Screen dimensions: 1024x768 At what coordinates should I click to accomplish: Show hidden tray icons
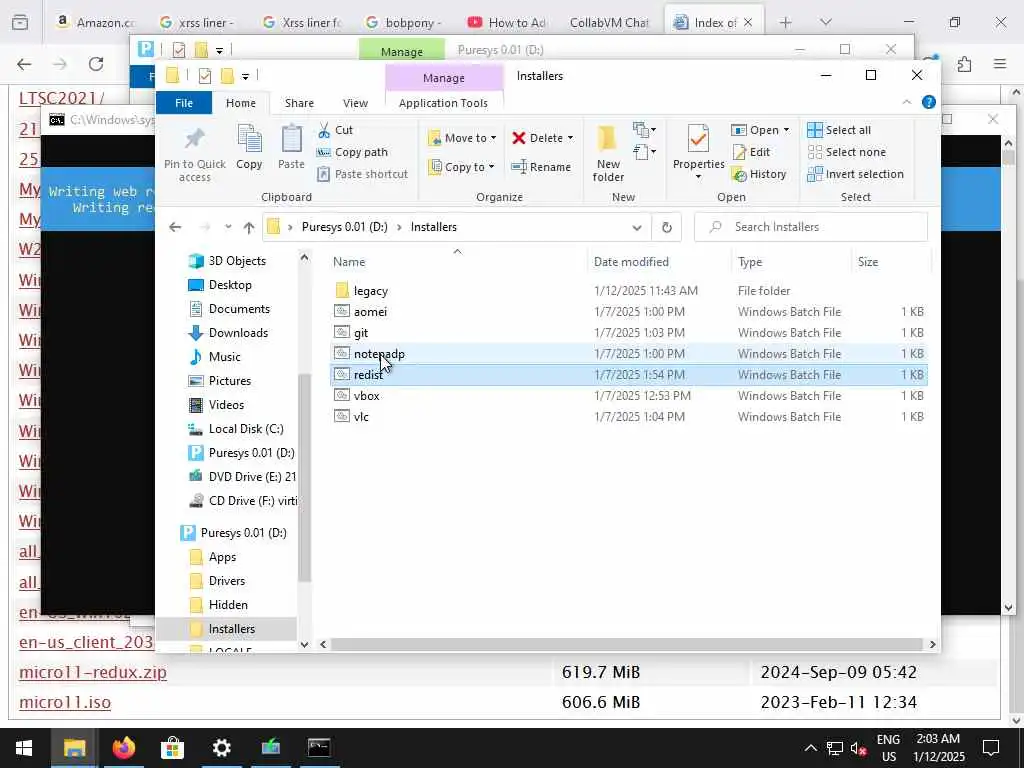pos(810,748)
